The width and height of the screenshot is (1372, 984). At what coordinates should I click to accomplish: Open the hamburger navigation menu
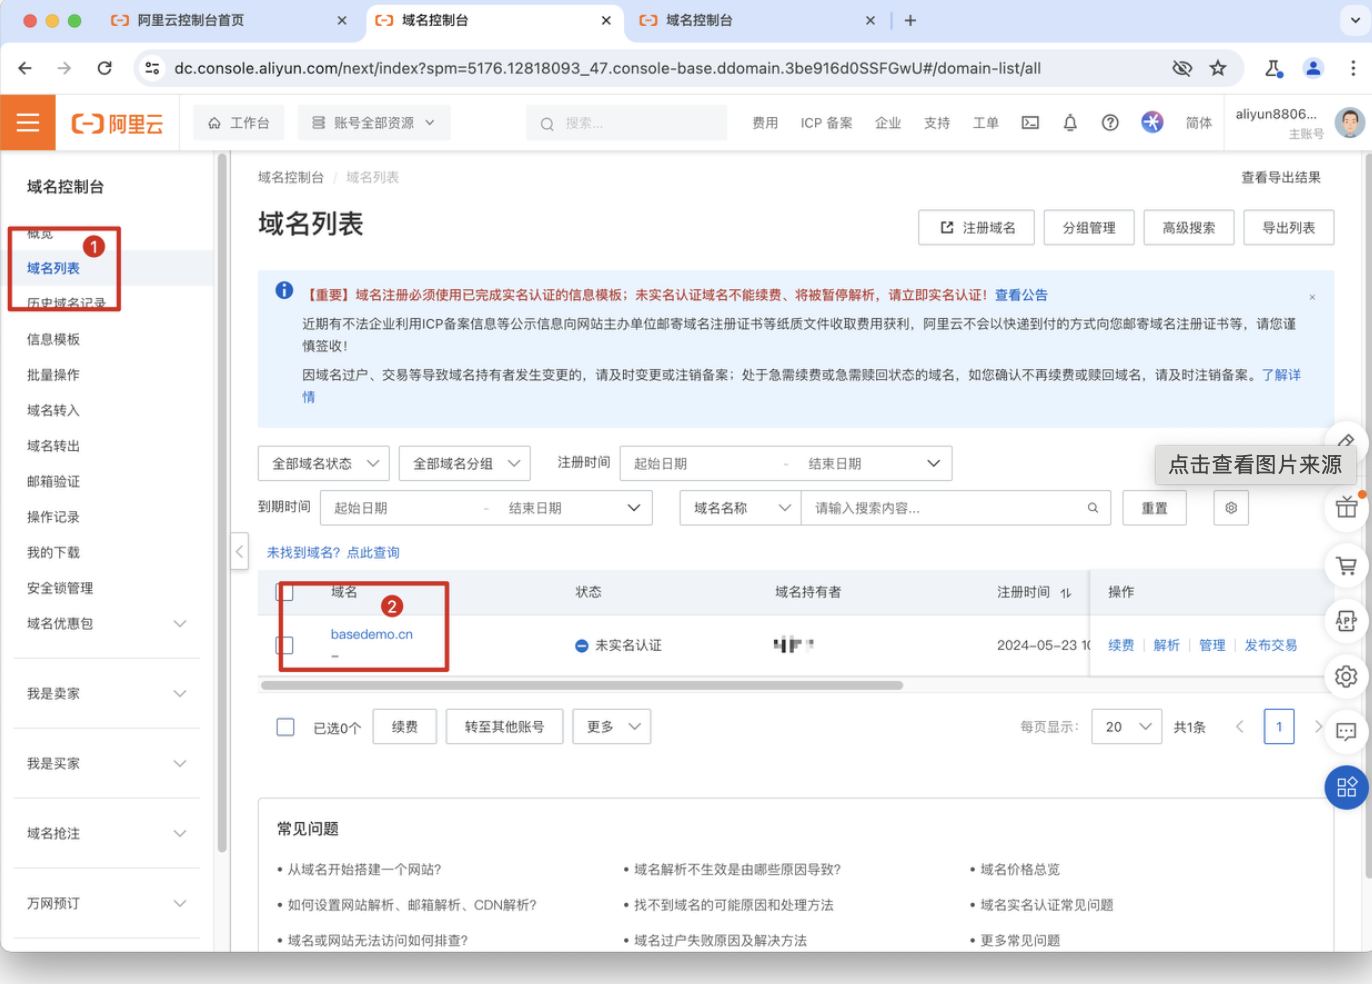tap(28, 123)
